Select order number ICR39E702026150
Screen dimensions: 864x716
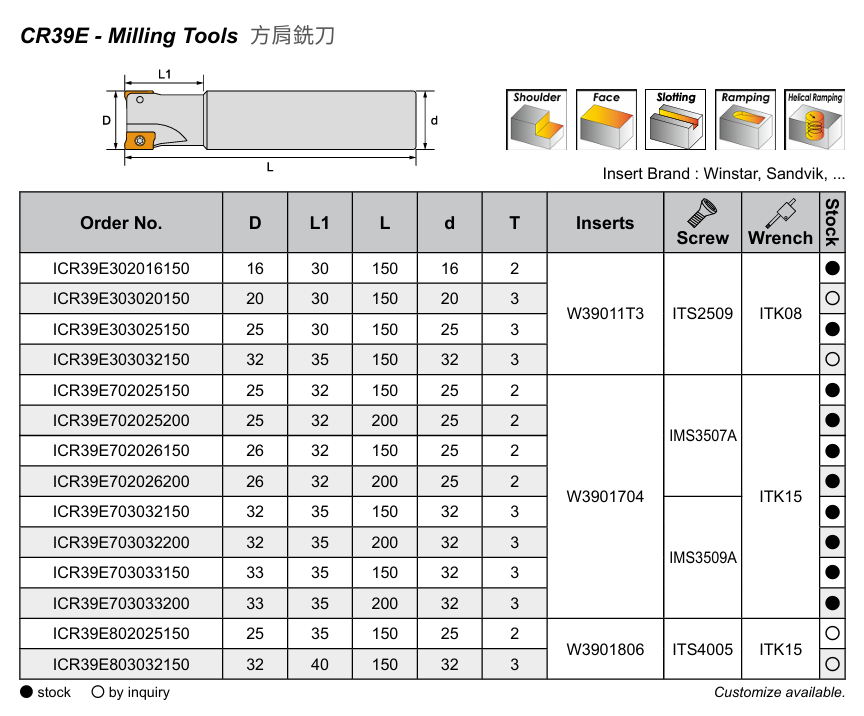click(121, 451)
